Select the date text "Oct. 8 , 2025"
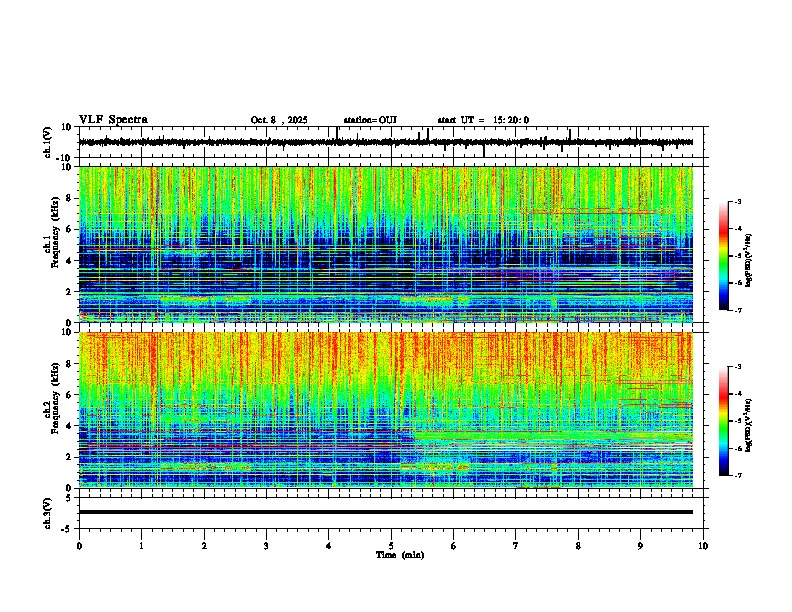 (279, 120)
